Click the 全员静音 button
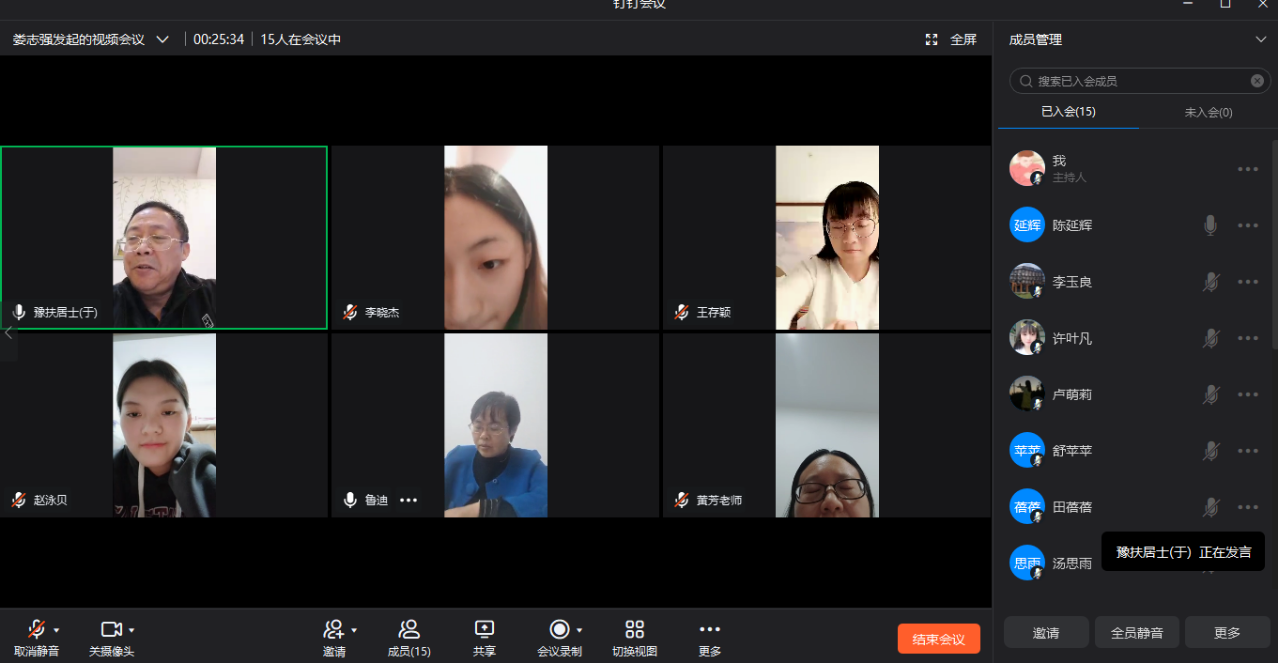The width and height of the screenshot is (1278, 663). point(1136,633)
